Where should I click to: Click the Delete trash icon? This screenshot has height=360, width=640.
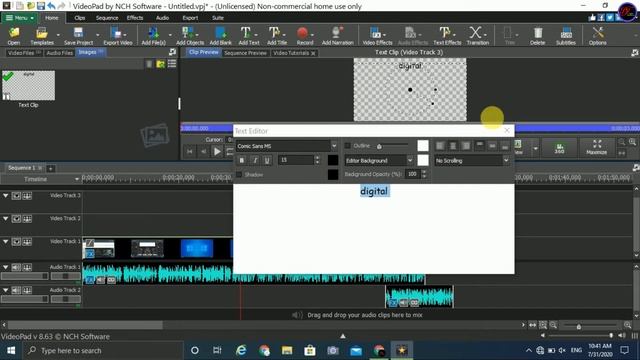pyautogui.click(x=538, y=36)
